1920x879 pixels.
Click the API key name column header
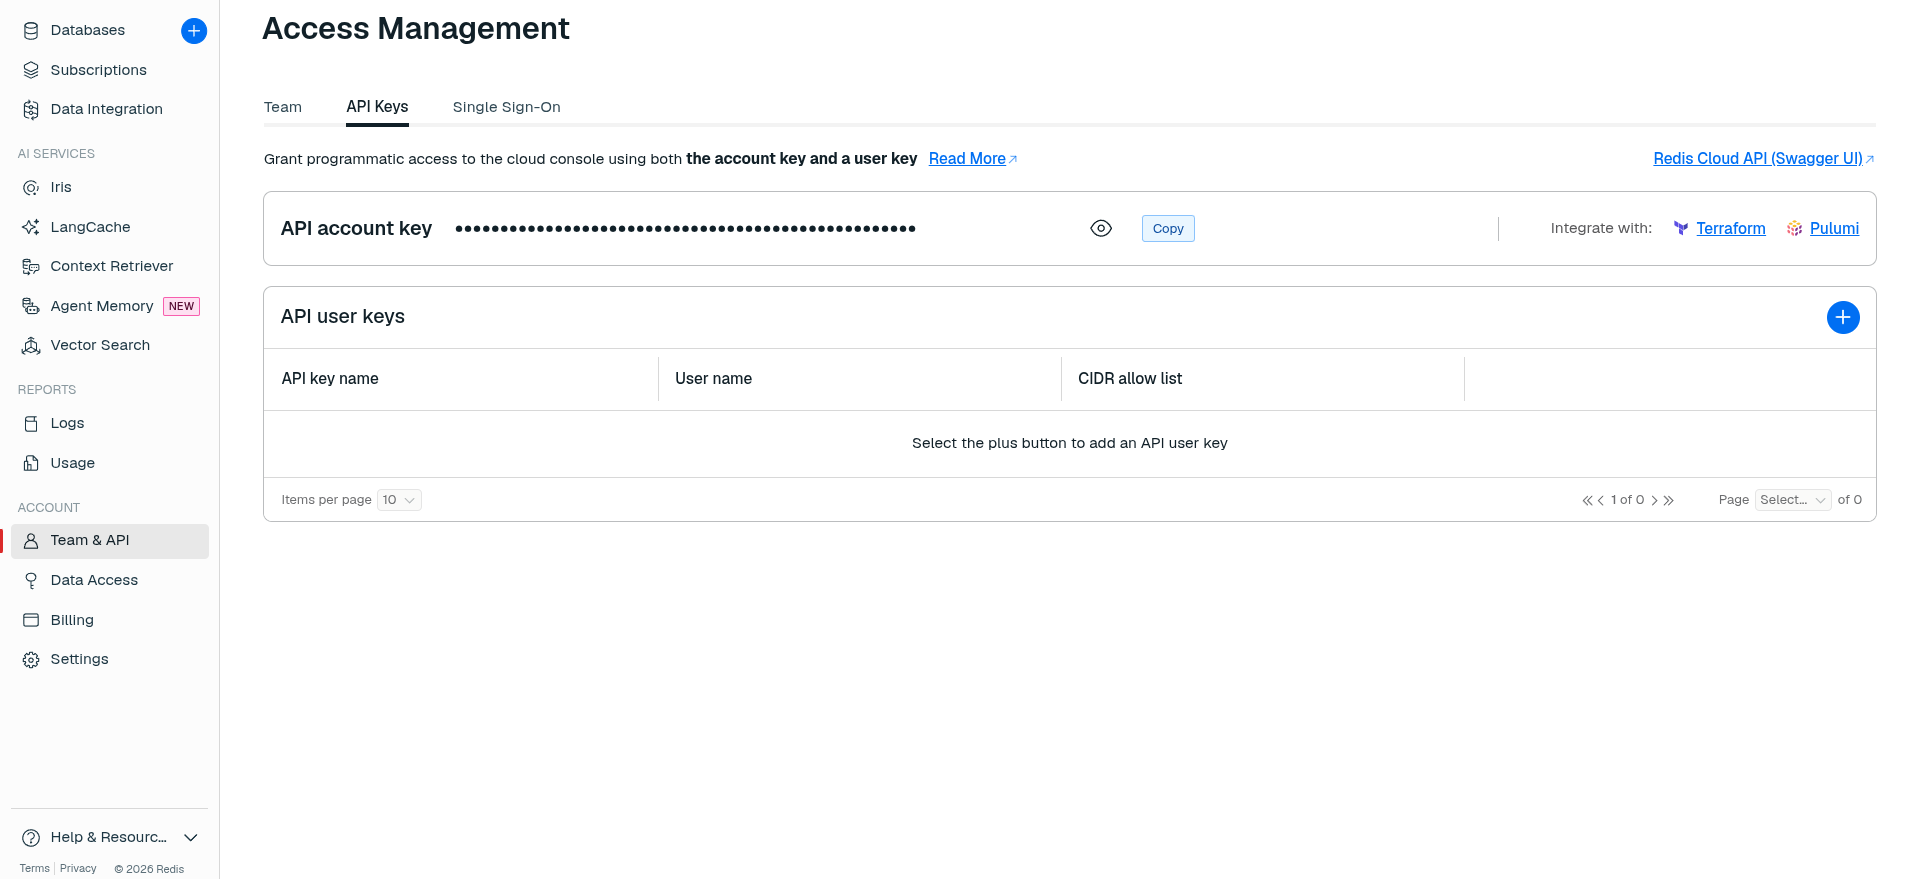pos(330,379)
